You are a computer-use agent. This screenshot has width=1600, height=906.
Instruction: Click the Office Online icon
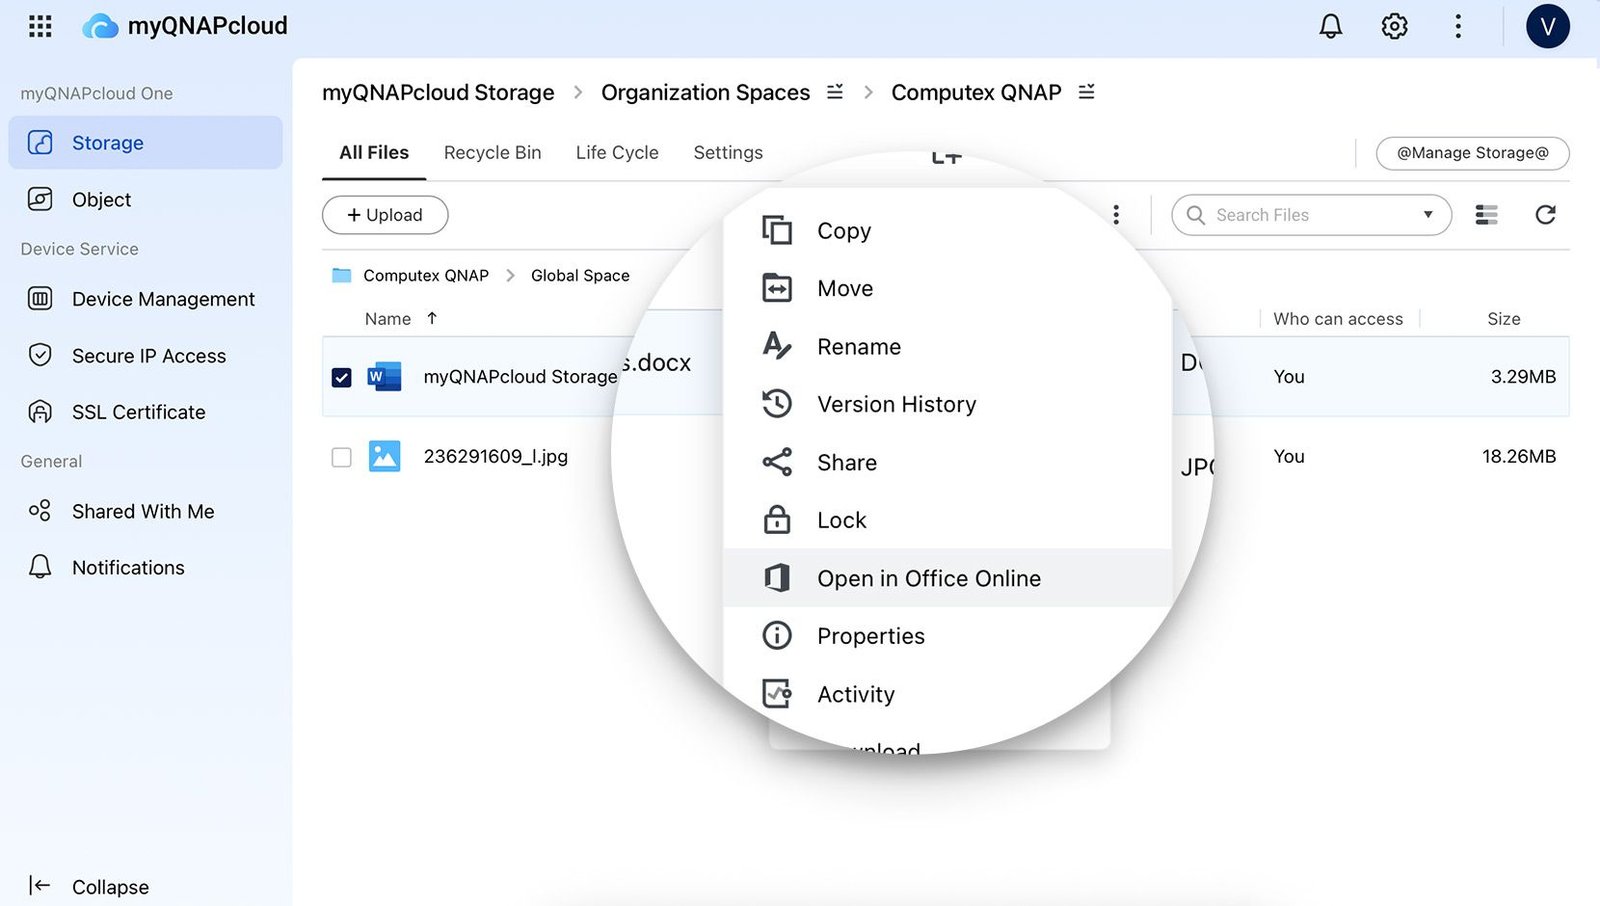(x=777, y=578)
